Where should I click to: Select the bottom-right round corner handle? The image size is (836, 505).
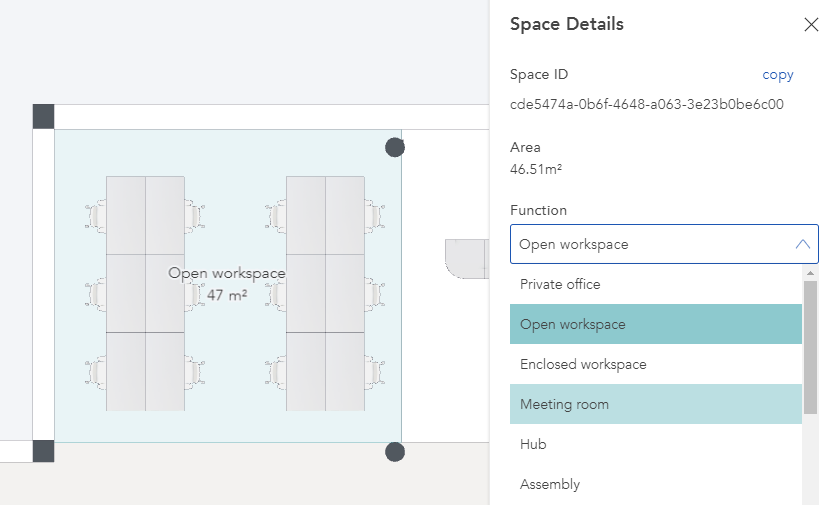pyautogui.click(x=395, y=452)
